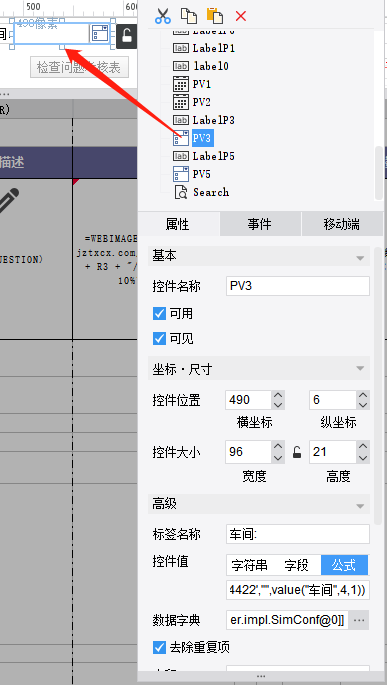Click the 宽度 field showing 96
Image resolution: width=387 pixels, height=685 pixels.
pyautogui.click(x=249, y=452)
